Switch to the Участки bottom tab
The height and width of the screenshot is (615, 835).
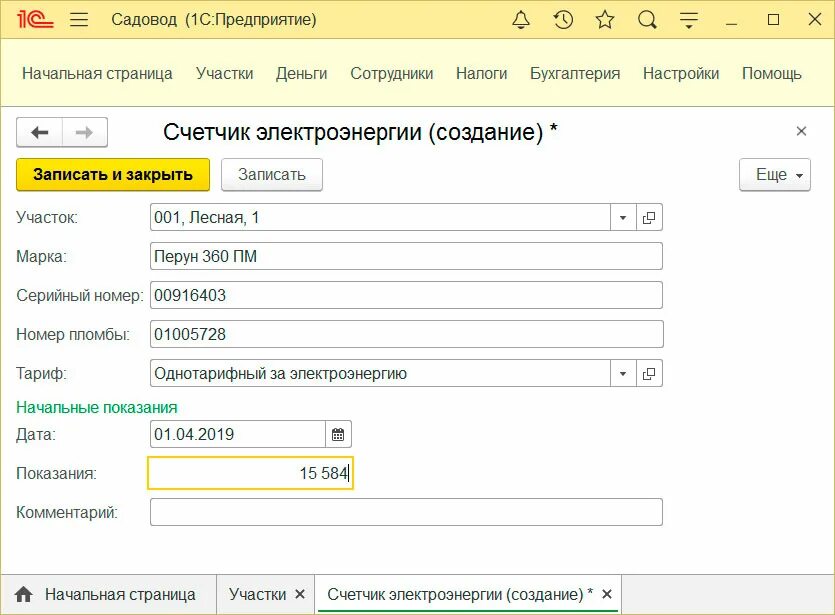(258, 593)
